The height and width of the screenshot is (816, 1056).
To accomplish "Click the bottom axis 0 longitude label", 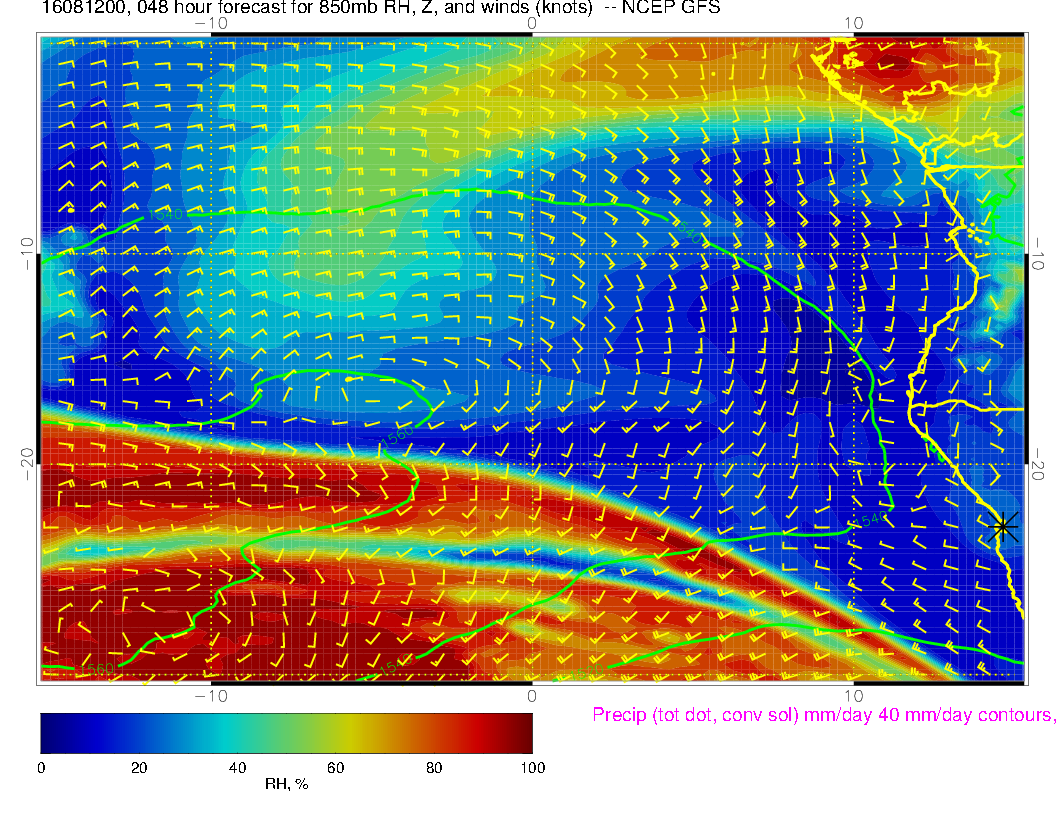I will [x=532, y=695].
